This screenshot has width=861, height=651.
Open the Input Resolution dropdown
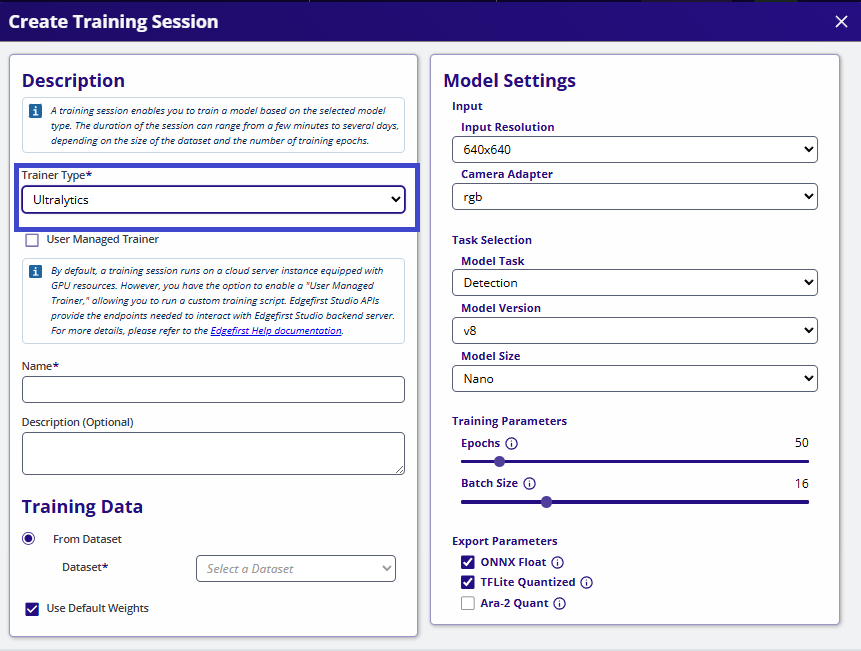click(636, 148)
